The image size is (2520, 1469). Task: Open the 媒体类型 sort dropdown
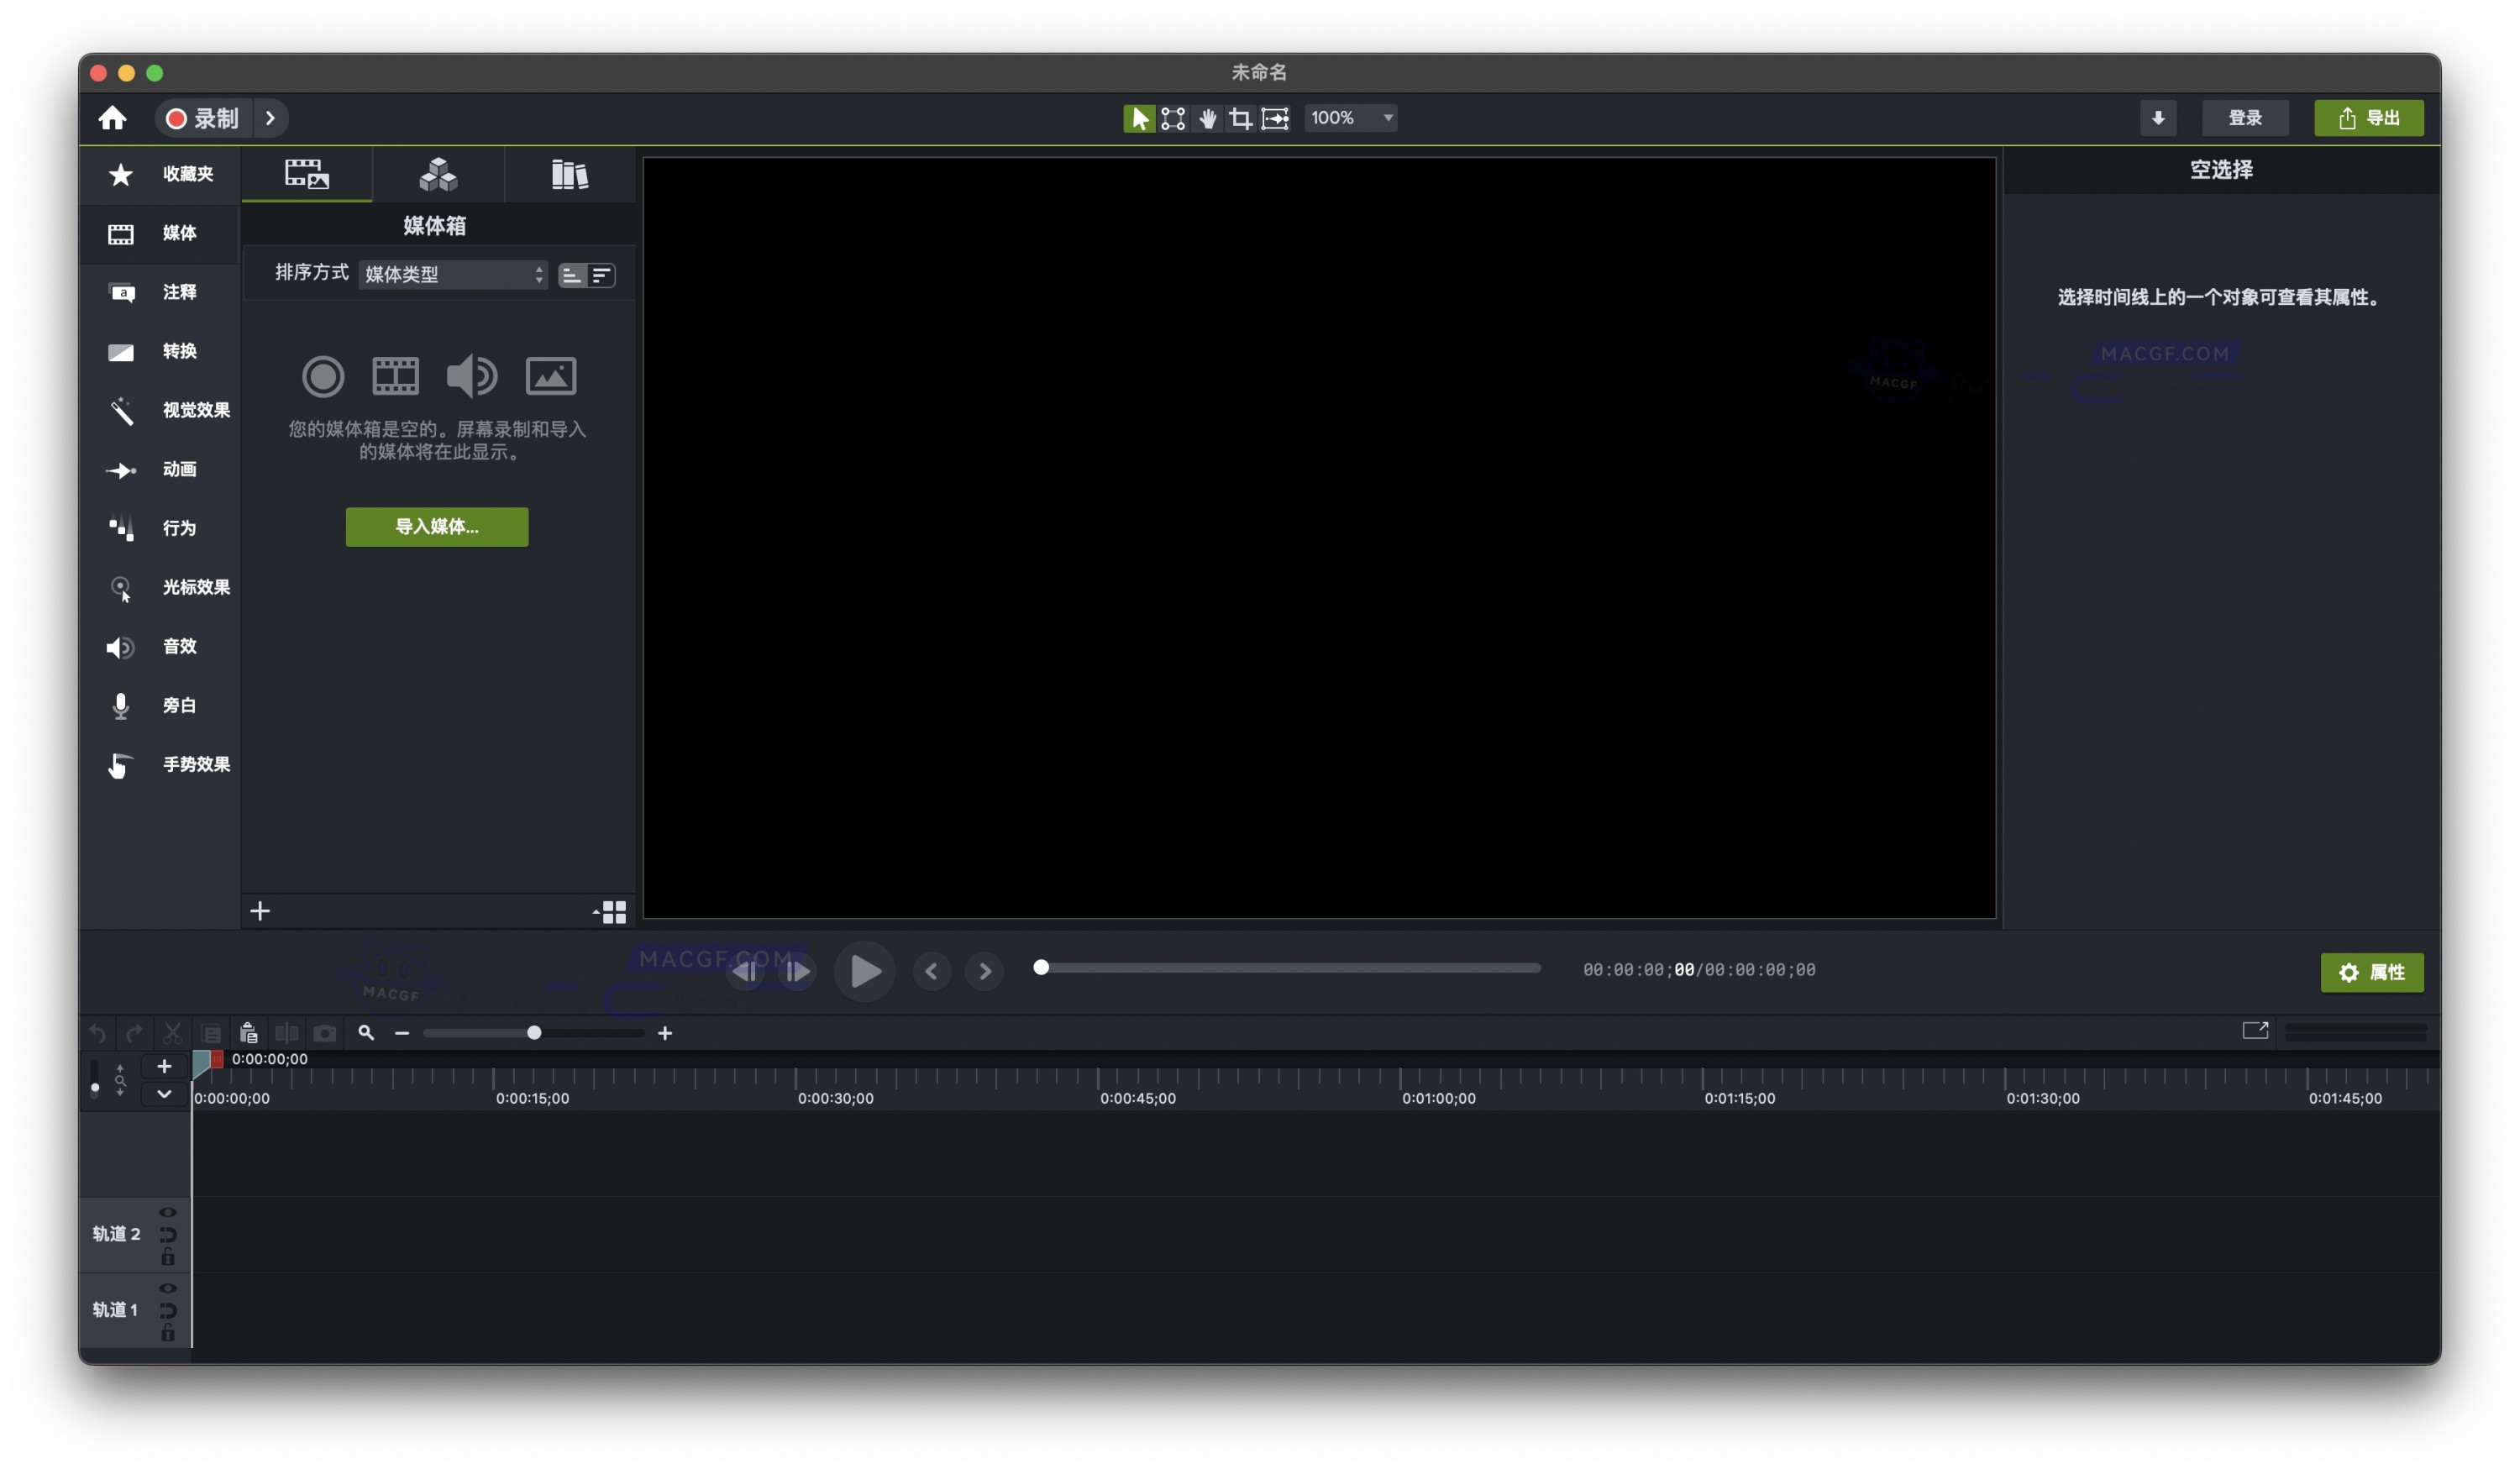[452, 274]
